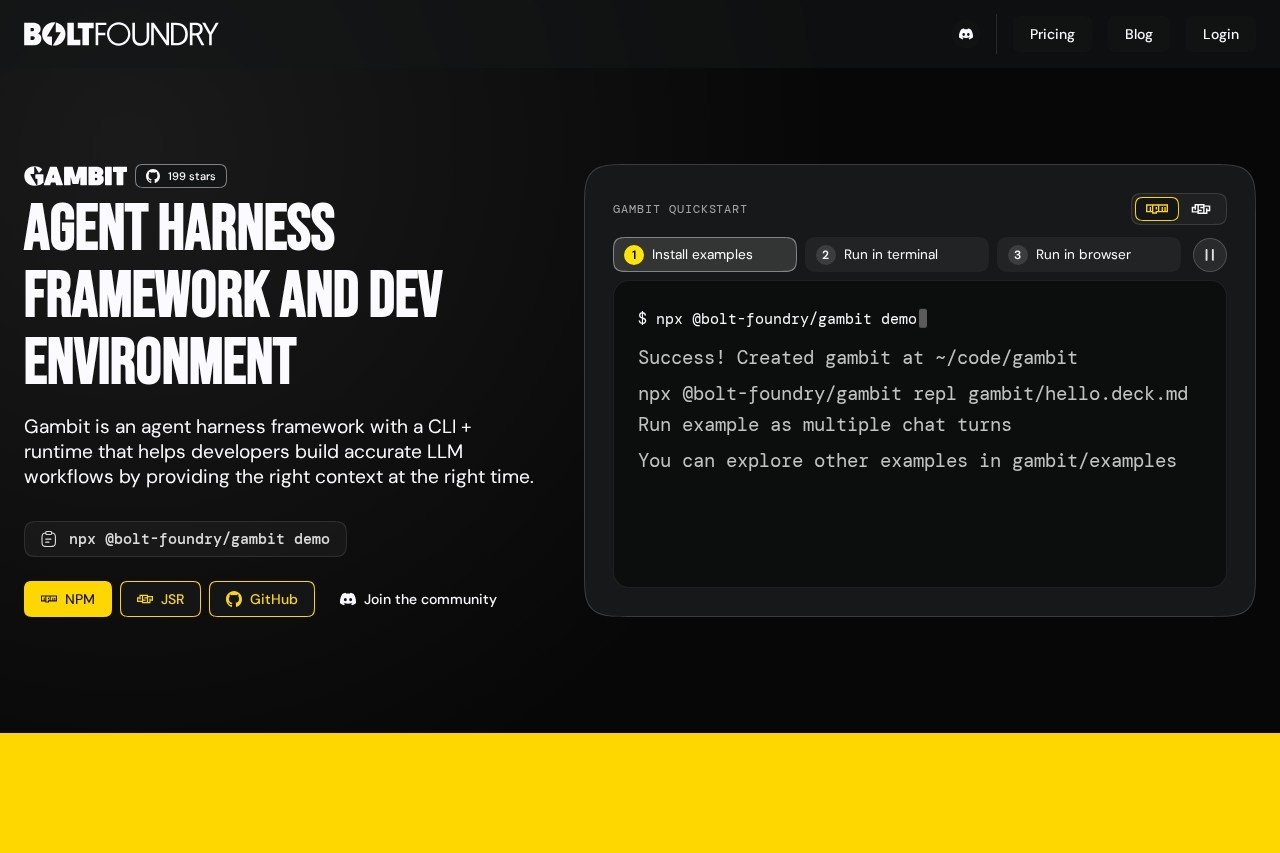The height and width of the screenshot is (853, 1280).
Task: Click the Bolt Foundry logo
Action: click(121, 34)
